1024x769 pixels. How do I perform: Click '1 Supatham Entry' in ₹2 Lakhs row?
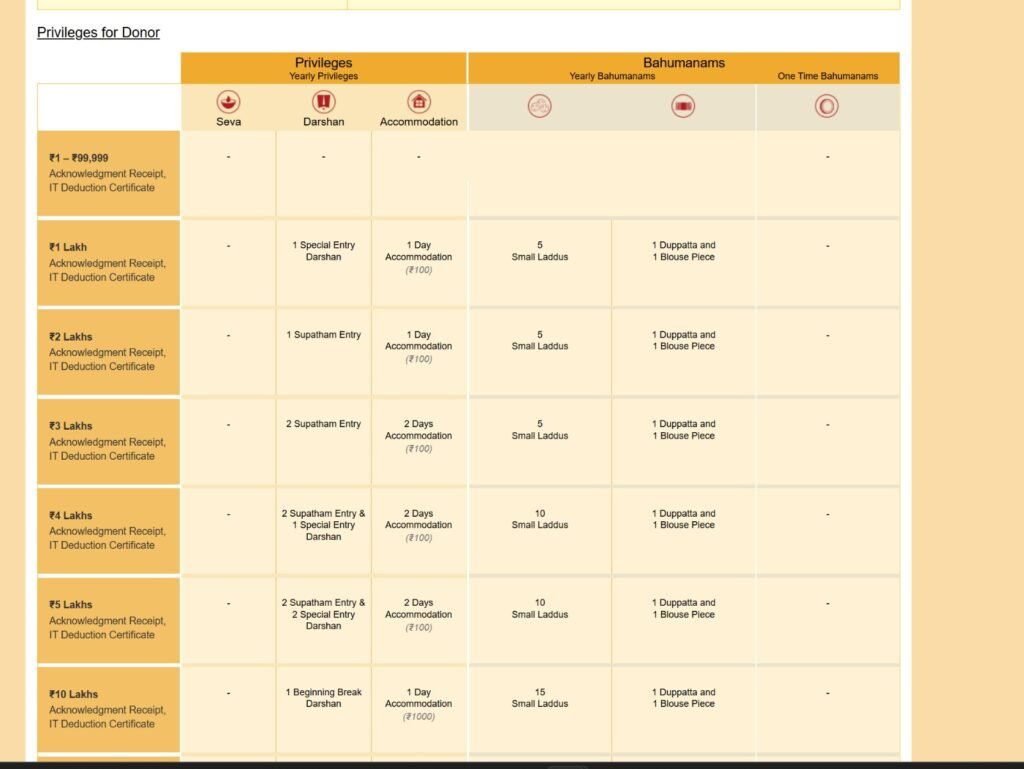323,335
